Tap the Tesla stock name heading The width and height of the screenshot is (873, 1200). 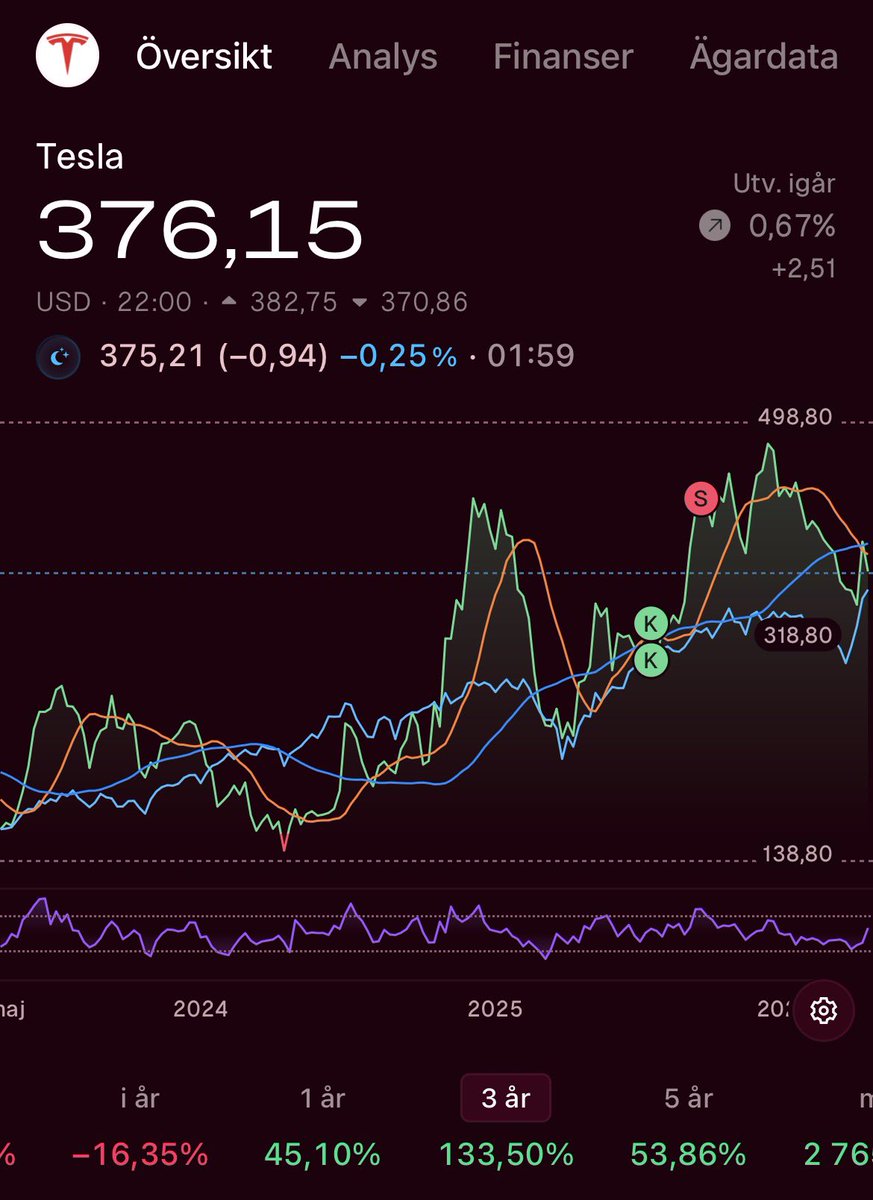[x=80, y=157]
